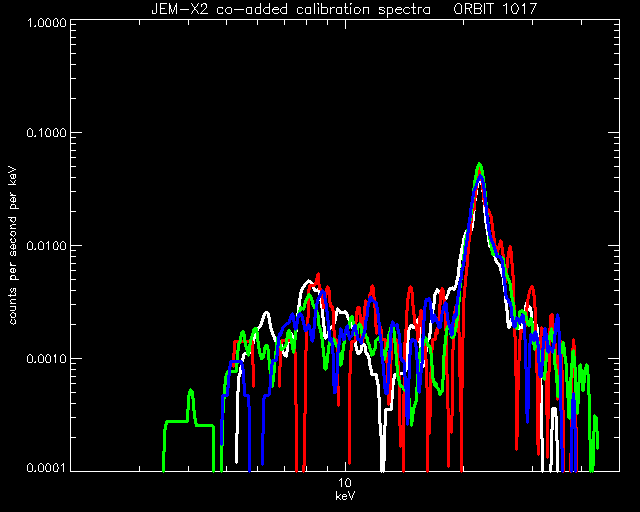Click the white curve hump near 0.0020

click(x=267, y=314)
